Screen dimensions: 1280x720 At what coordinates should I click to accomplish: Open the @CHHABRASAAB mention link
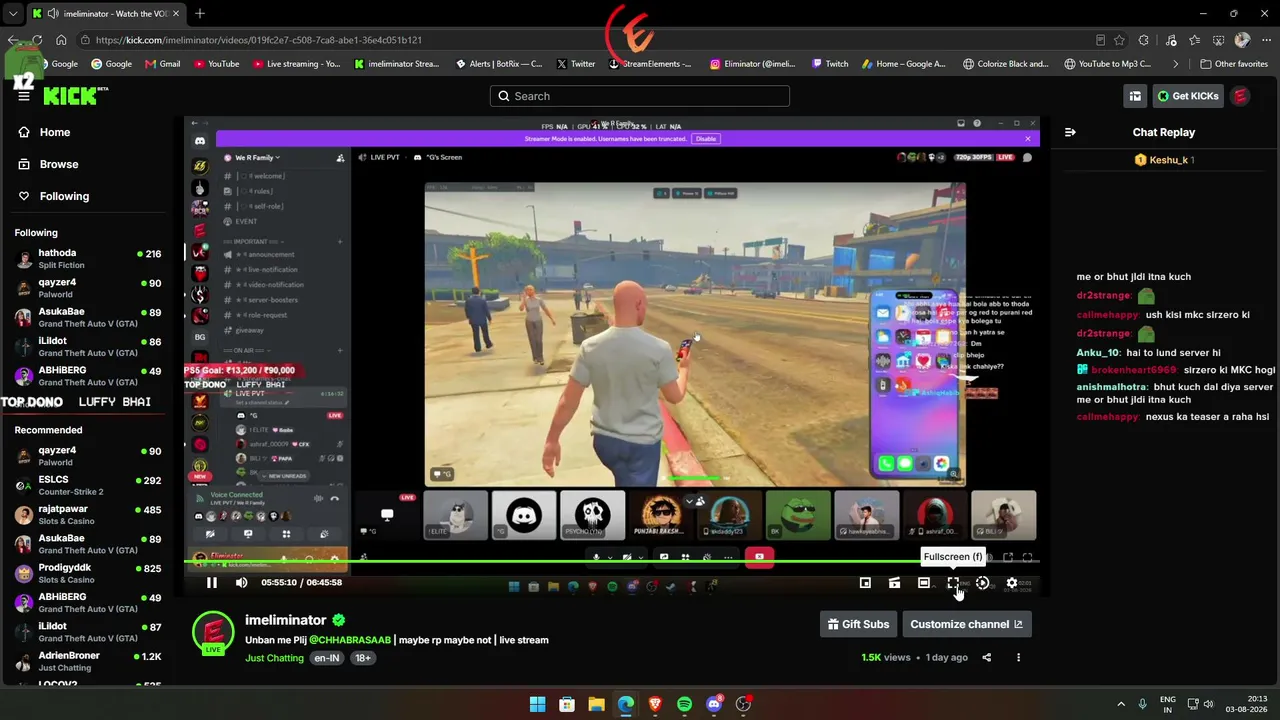point(350,640)
